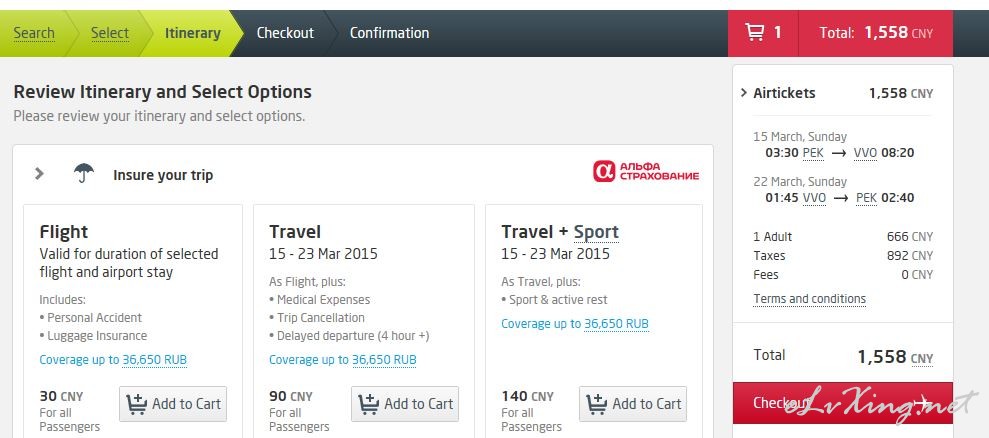Click the shopping cart icon in header
Viewport: 989px width, 438px height.
pos(755,32)
